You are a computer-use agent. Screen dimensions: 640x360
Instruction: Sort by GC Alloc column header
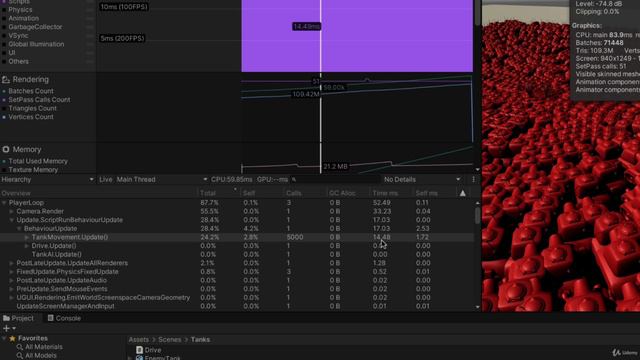click(x=348, y=193)
